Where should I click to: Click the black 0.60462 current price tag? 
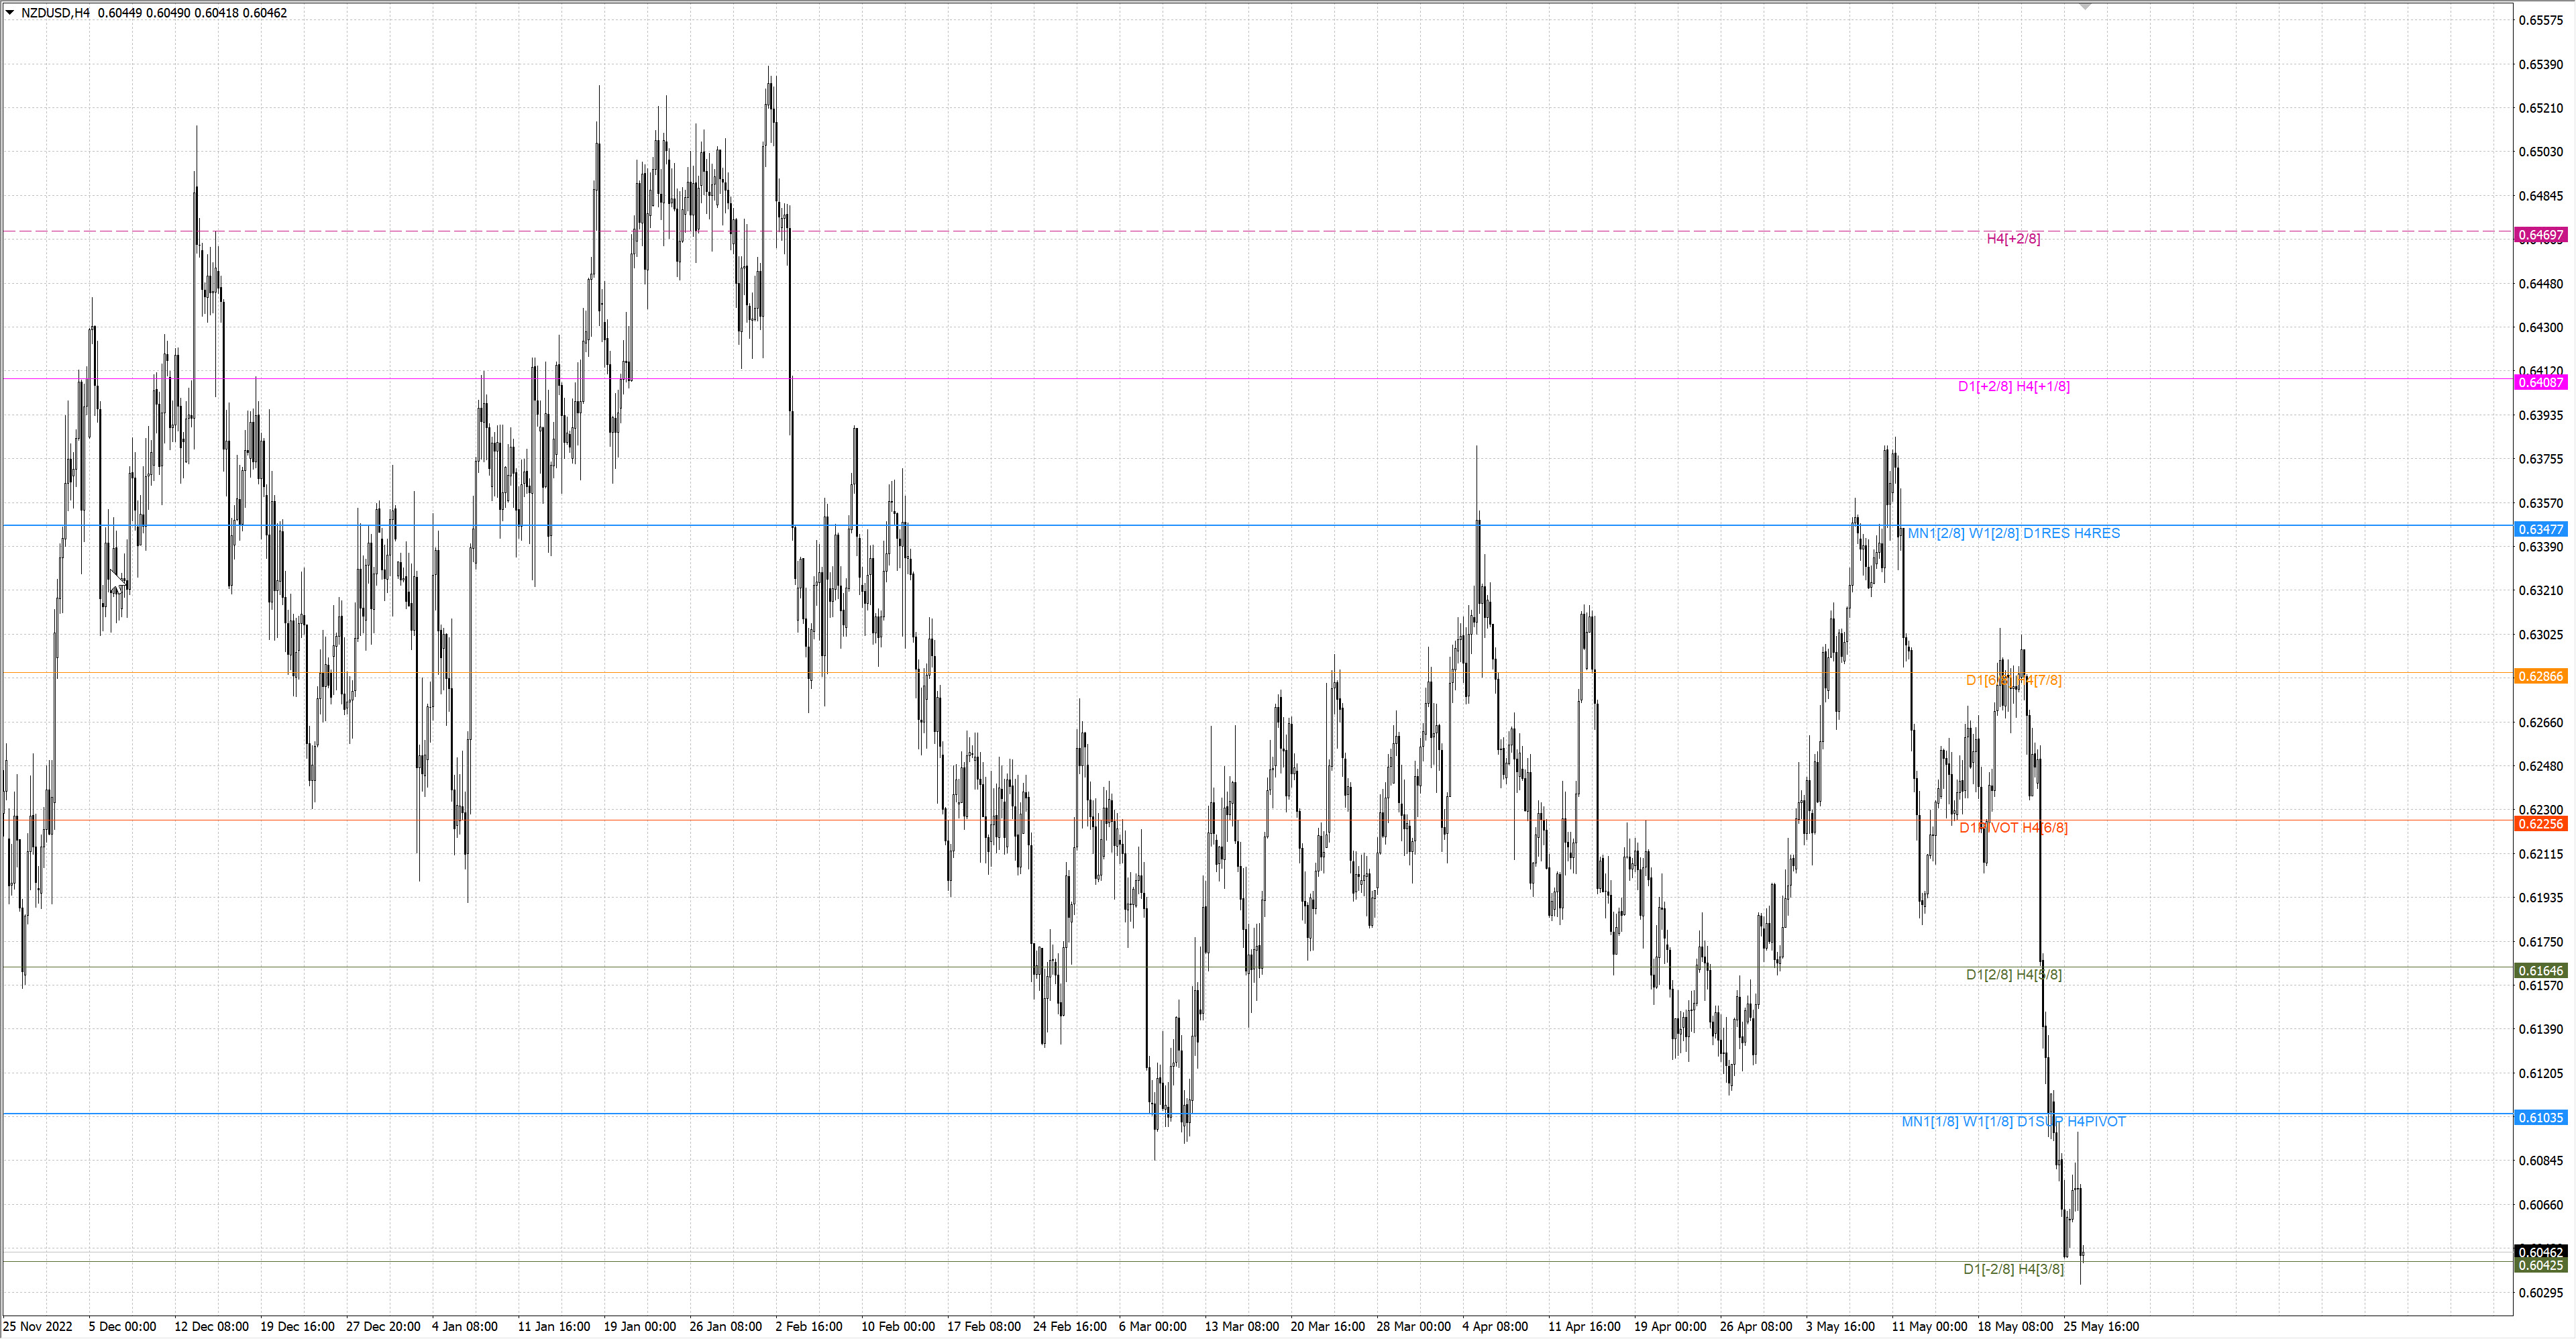click(2540, 1252)
